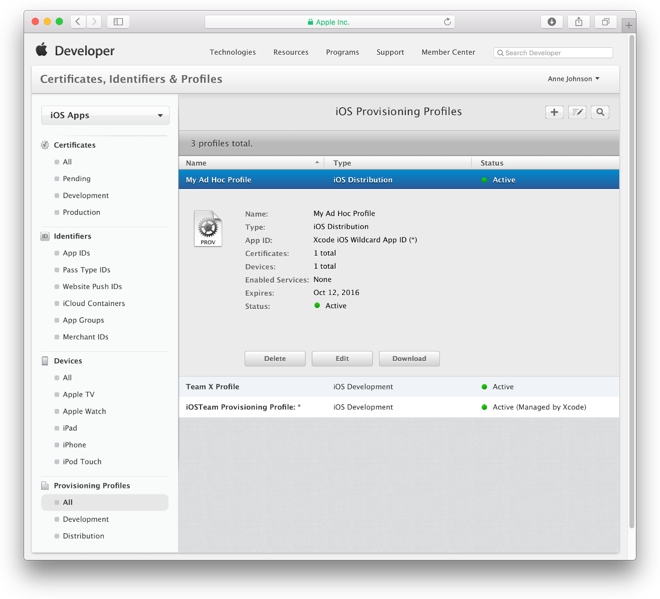660x599 pixels.
Task: Sort the list by the Name column
Action: tap(252, 163)
